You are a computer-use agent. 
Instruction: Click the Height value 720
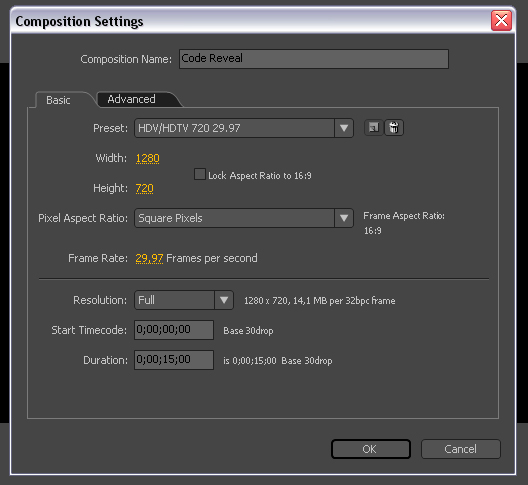pyautogui.click(x=144, y=188)
